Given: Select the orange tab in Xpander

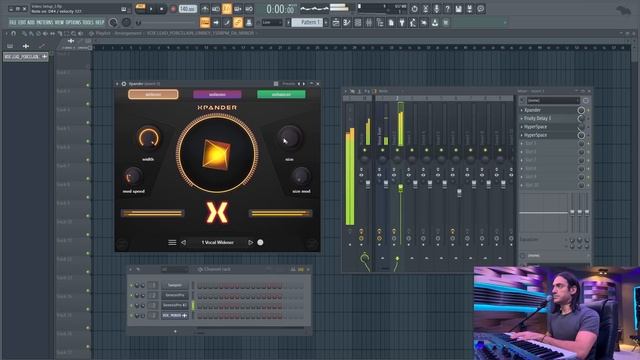Looking at the screenshot, I should 153,94.
